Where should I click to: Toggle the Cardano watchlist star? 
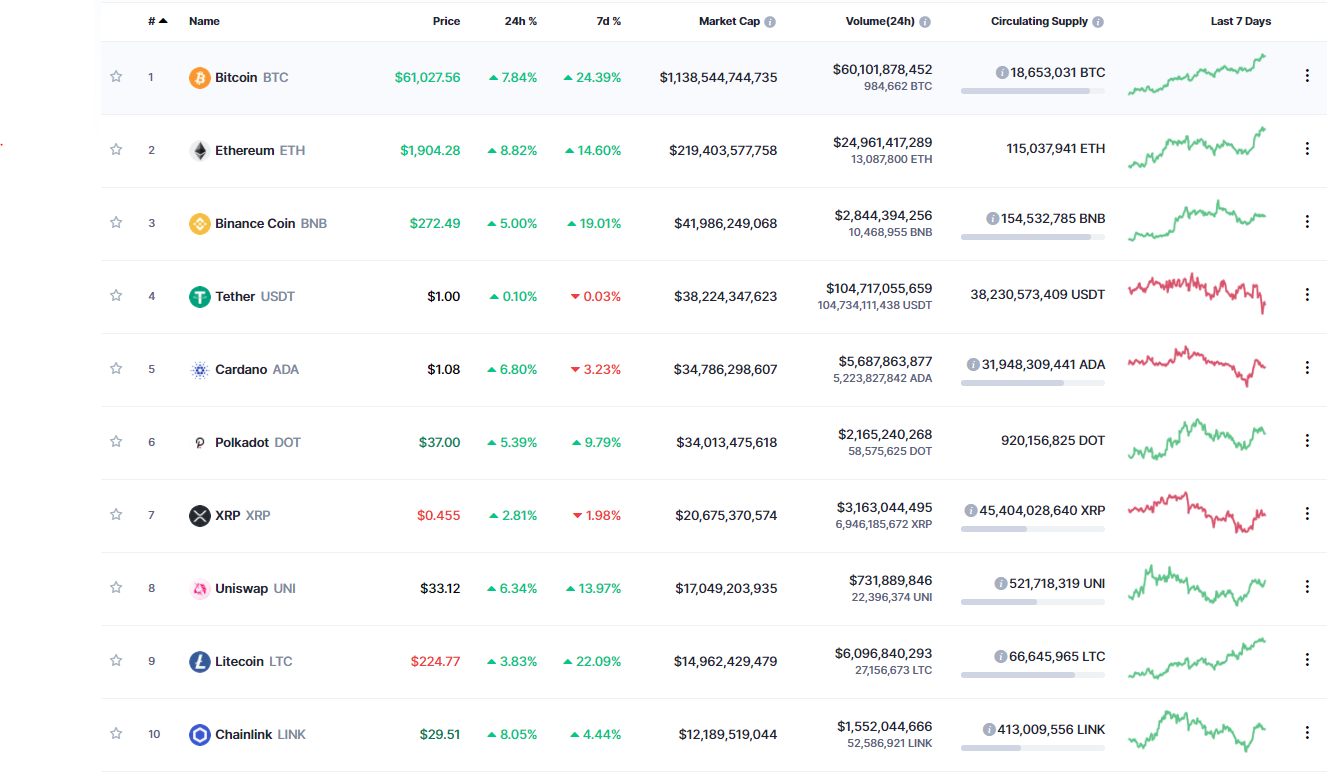[x=116, y=369]
